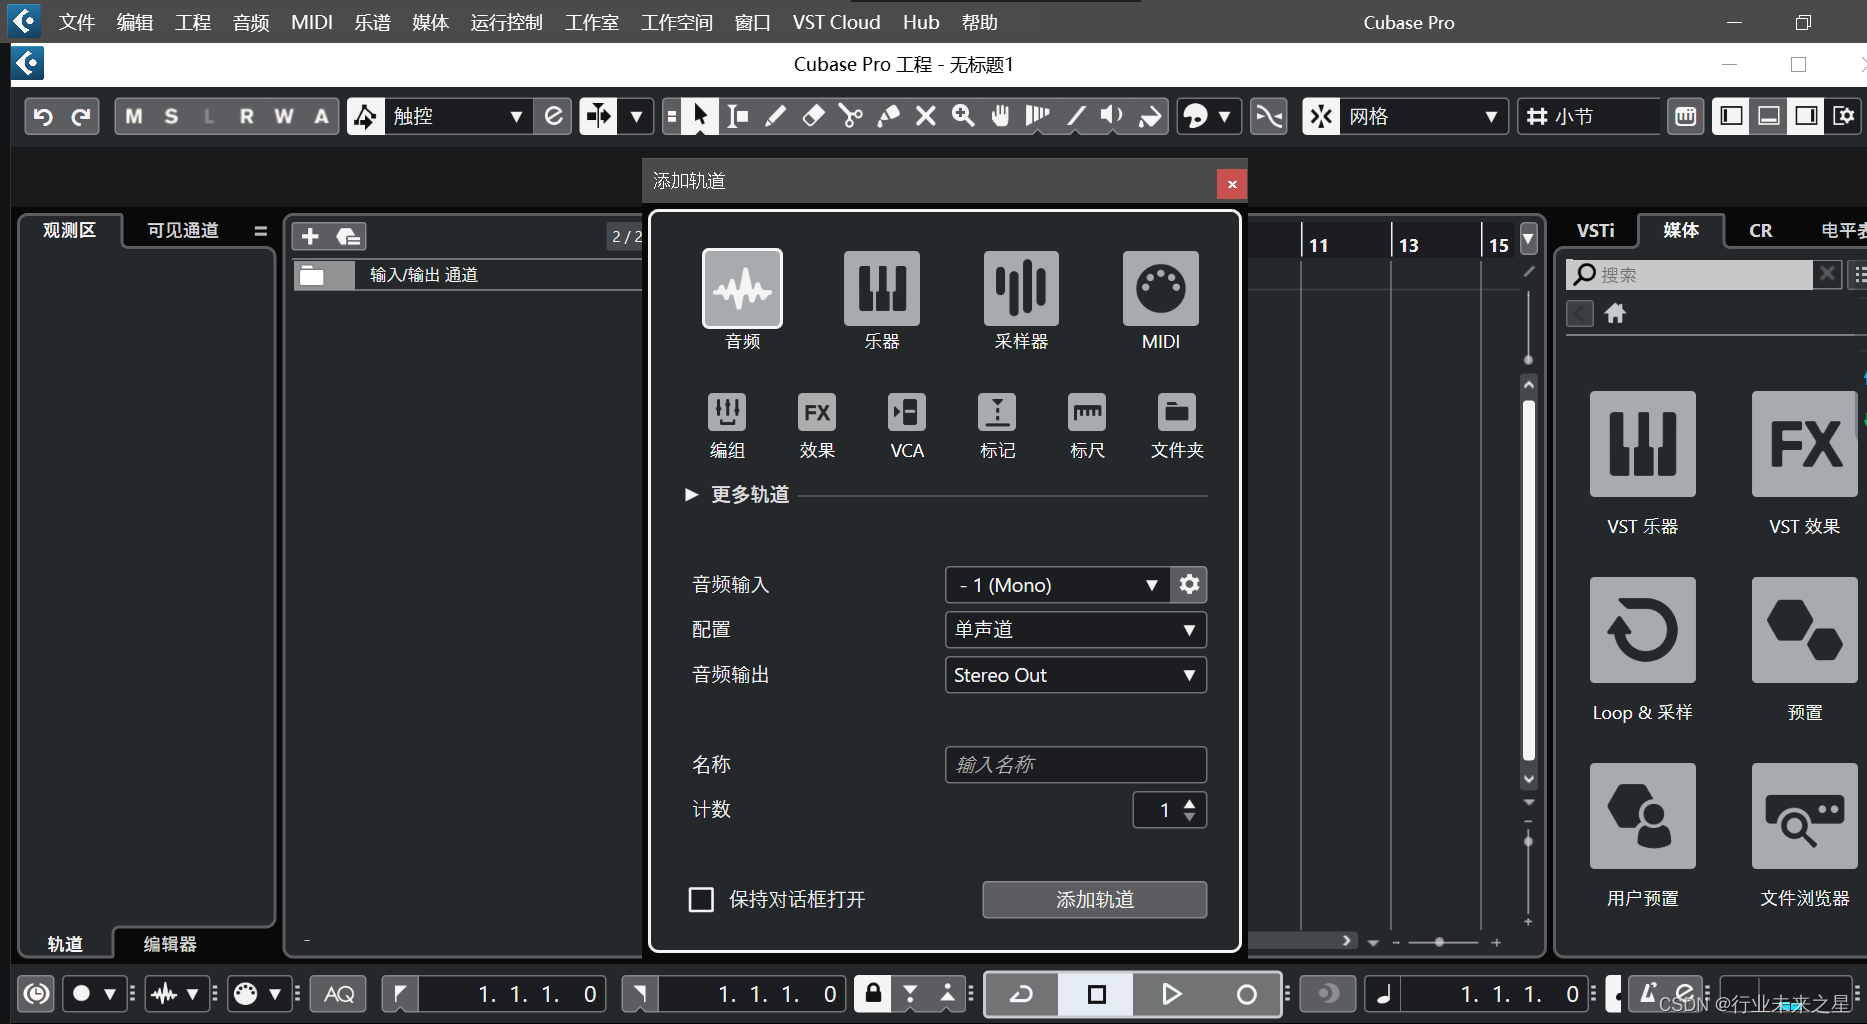
Task: Open Loop & 采样 media tile
Action: pos(1642,630)
